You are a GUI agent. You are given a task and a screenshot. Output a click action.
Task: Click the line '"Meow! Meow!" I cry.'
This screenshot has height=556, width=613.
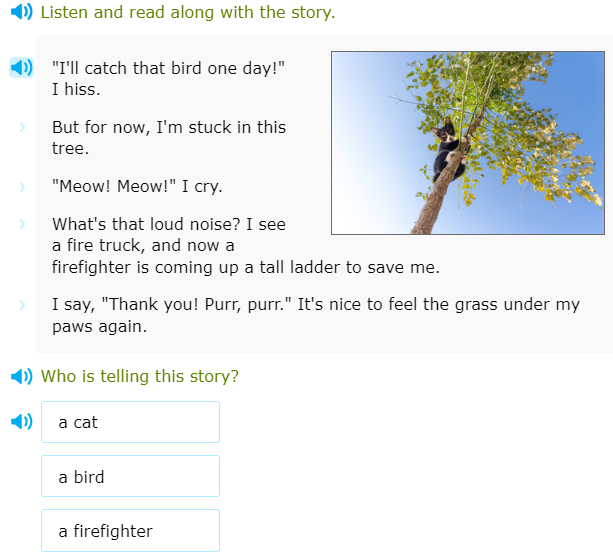(137, 187)
